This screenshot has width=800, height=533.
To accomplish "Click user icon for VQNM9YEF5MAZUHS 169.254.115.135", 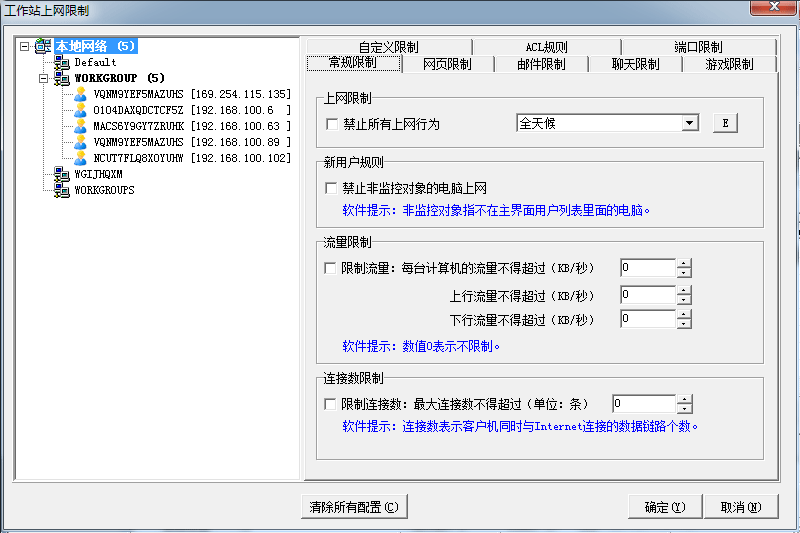I will coord(80,94).
